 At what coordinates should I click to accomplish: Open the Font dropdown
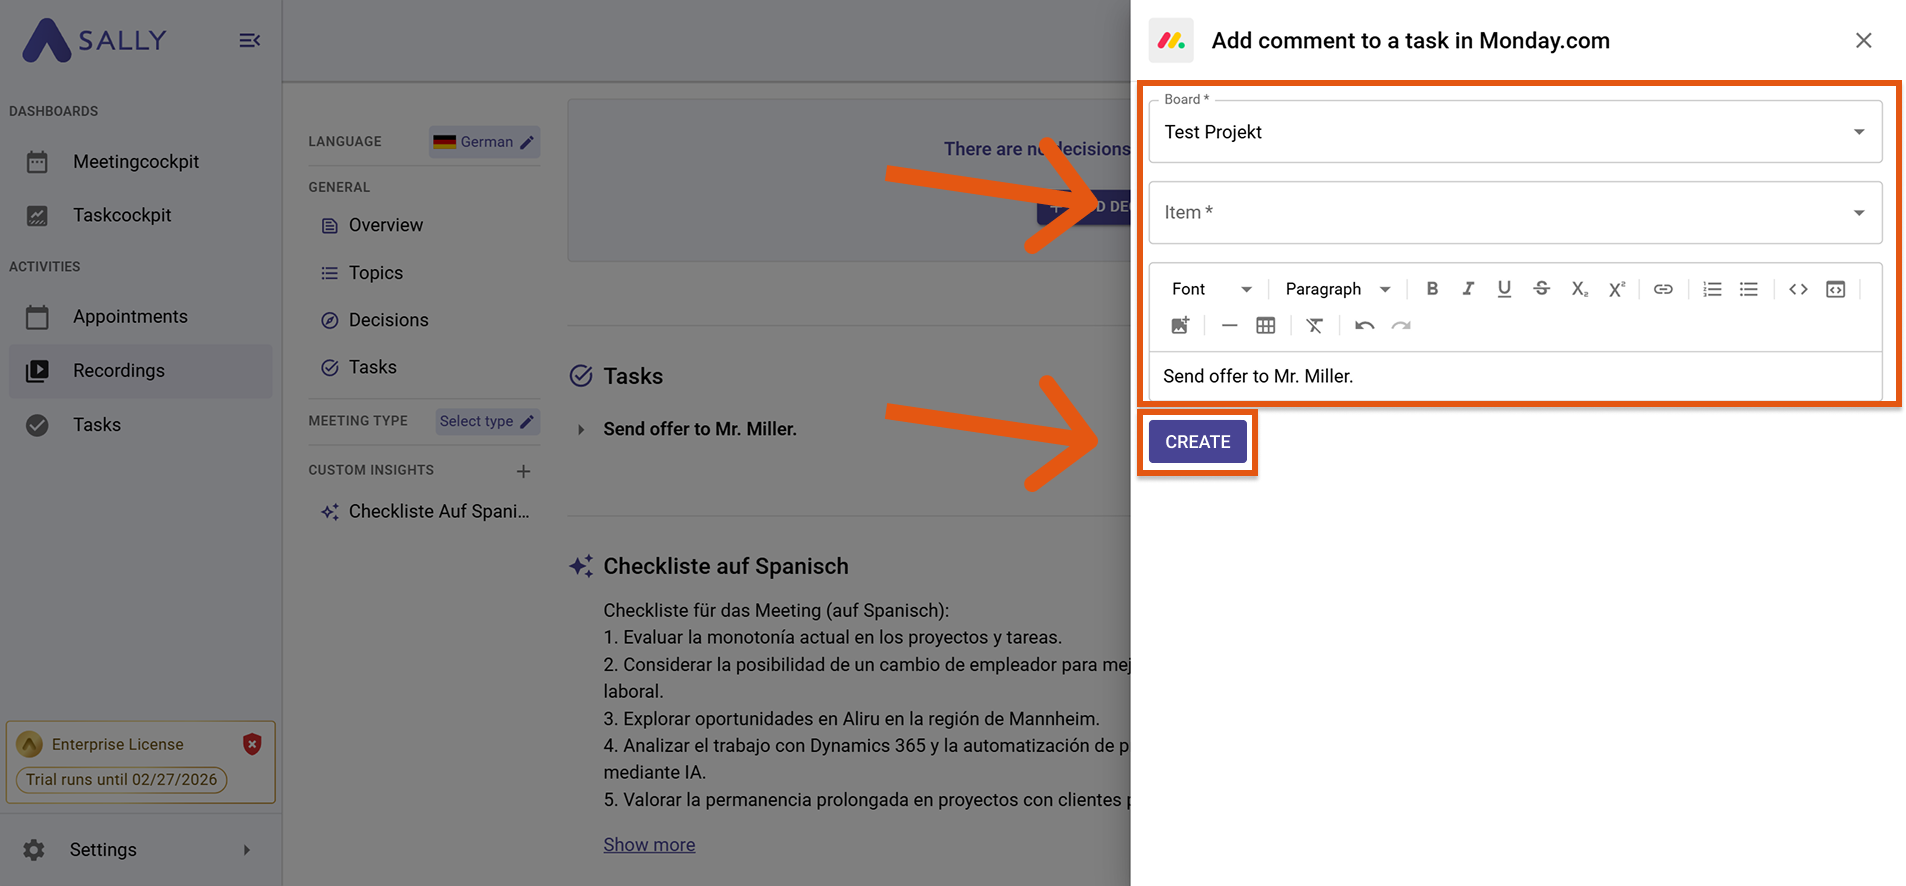[1211, 289]
